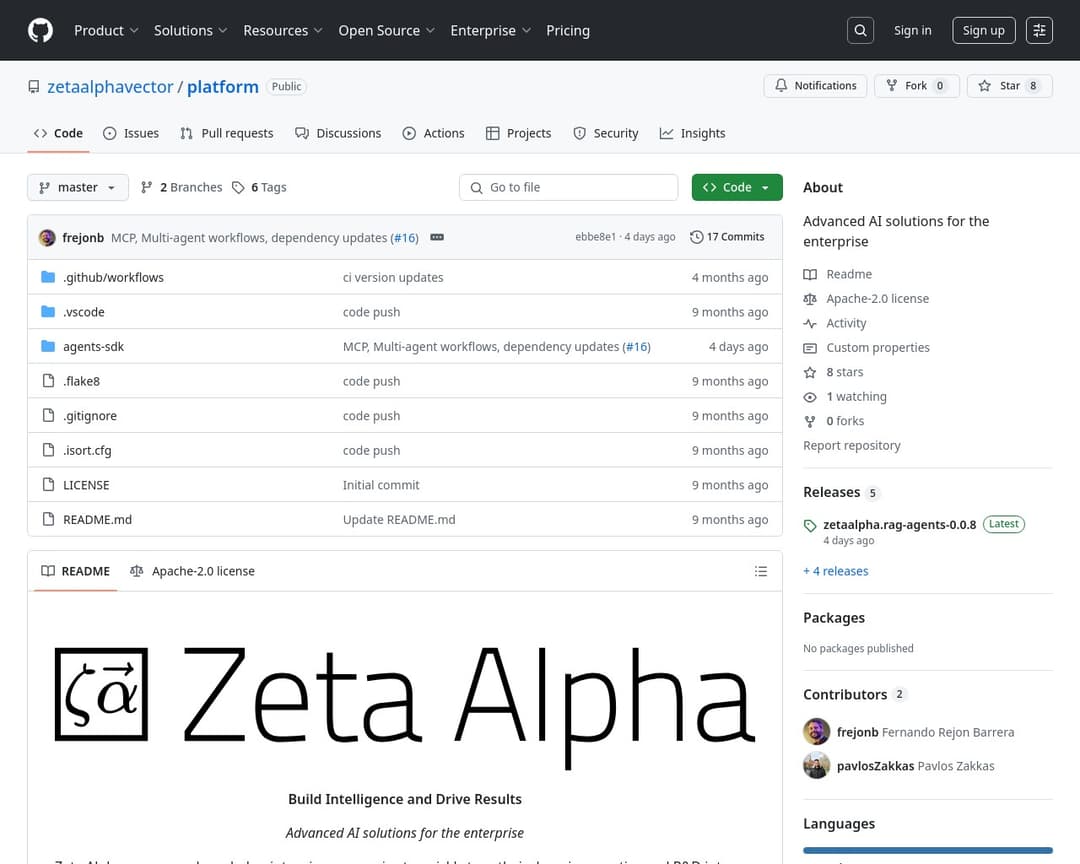The image size is (1080, 864).
Task: Switch to the Issues tab
Action: [131, 134]
